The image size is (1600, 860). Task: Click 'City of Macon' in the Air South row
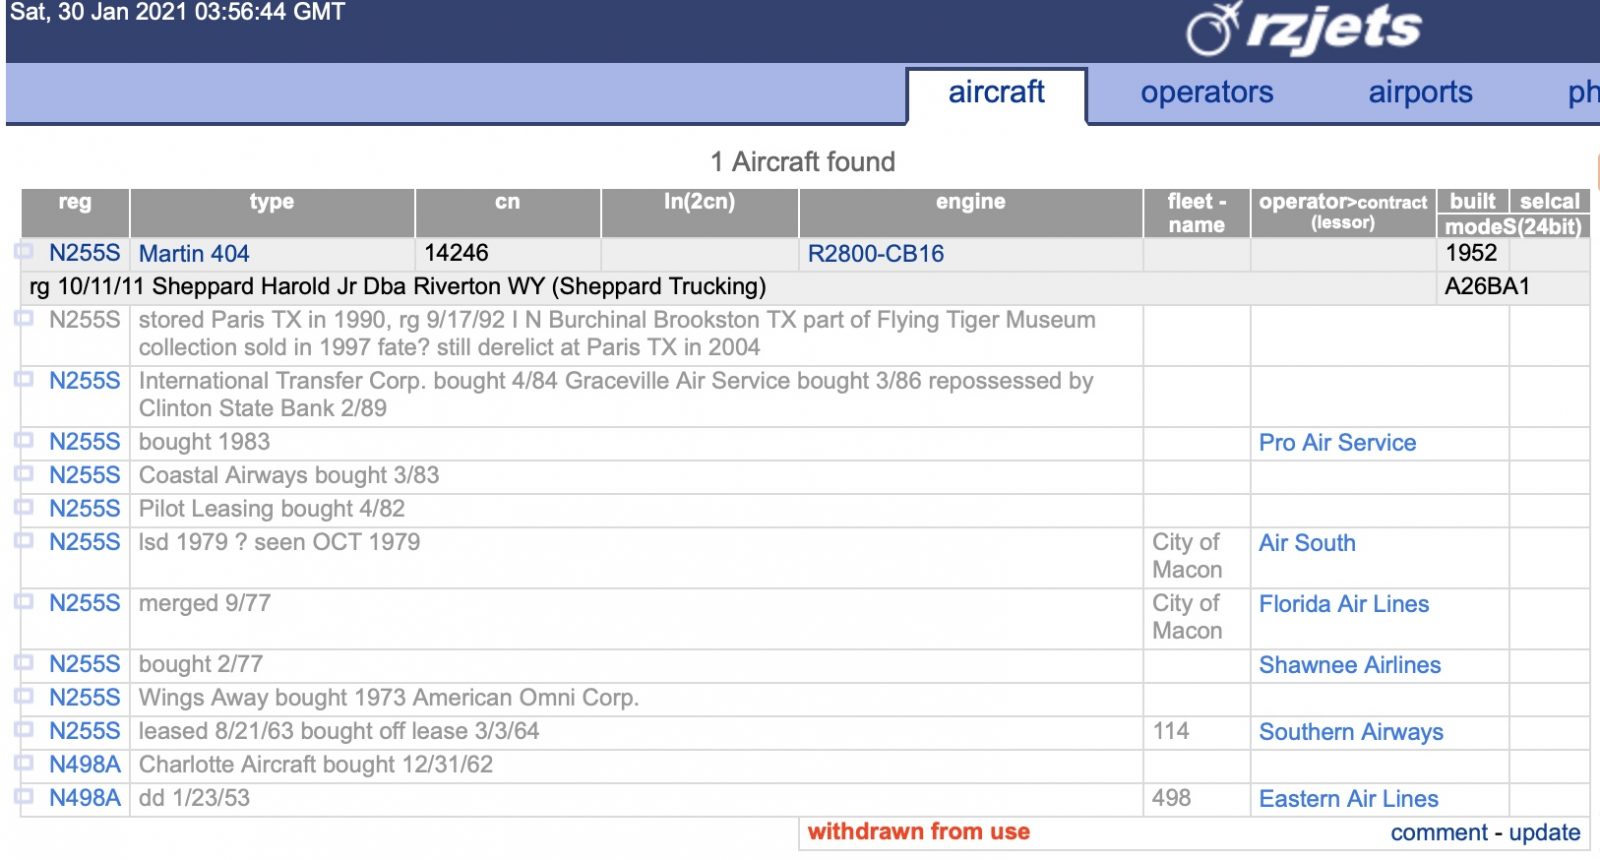coord(1187,556)
